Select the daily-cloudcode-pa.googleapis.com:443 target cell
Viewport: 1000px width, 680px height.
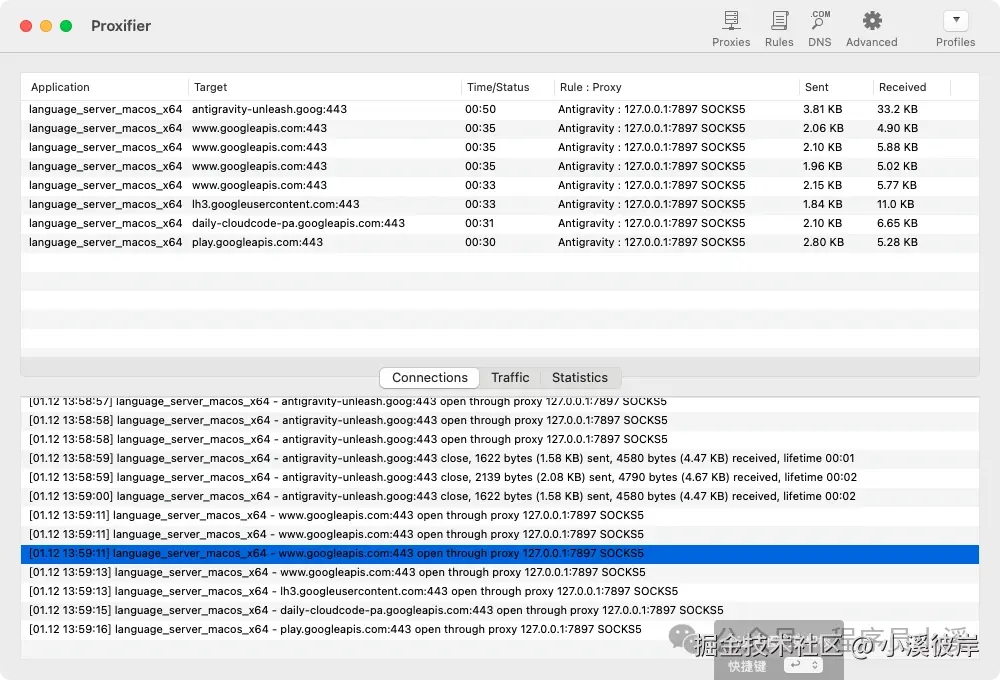298,223
